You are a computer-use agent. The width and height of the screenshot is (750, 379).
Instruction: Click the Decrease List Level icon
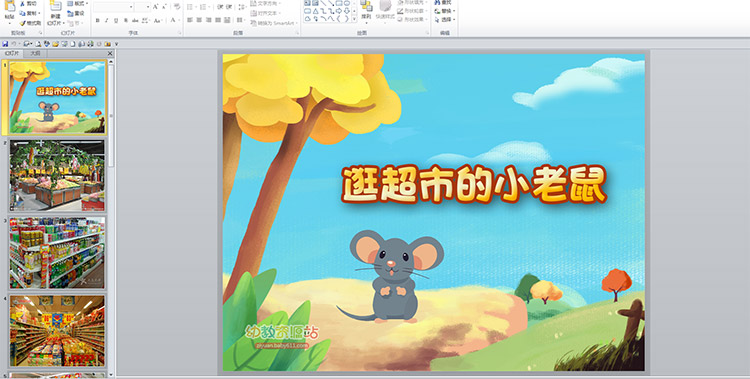click(x=220, y=7)
